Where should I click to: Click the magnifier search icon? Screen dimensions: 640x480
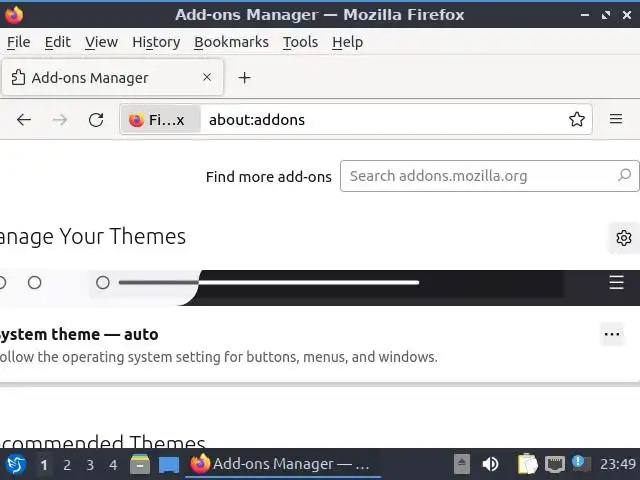click(624, 176)
